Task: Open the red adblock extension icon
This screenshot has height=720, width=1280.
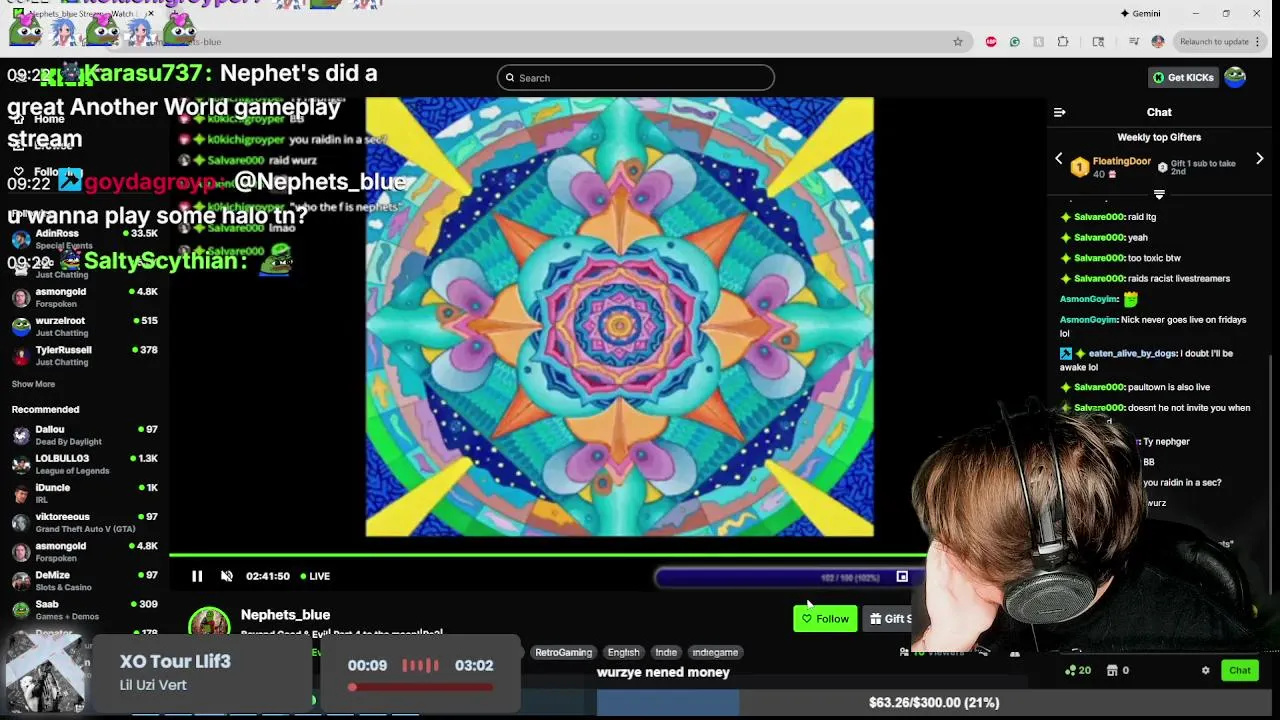Action: 991,42
